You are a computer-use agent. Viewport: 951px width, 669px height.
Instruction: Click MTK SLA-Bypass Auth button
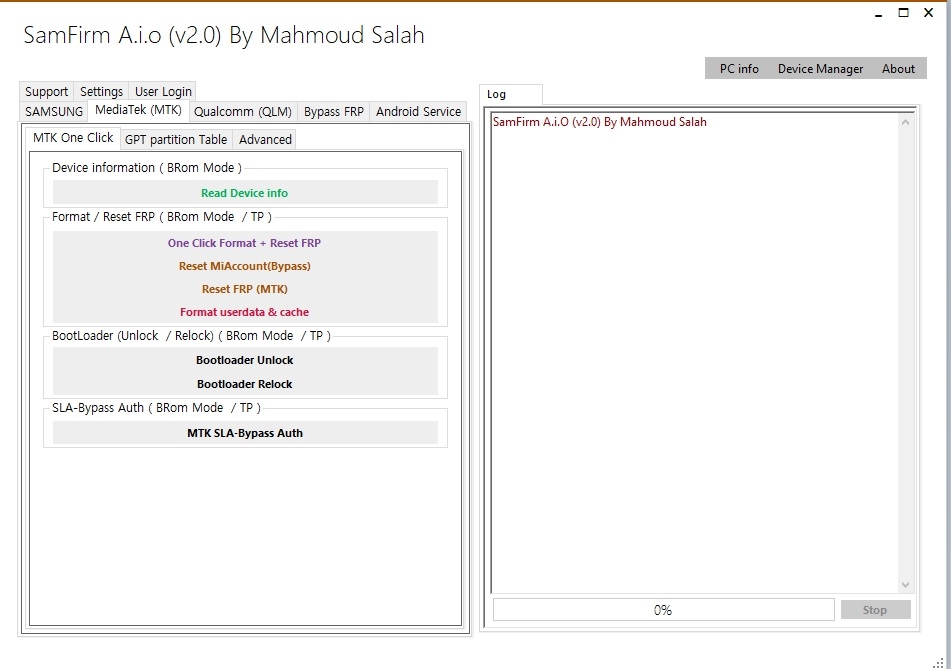pos(245,433)
